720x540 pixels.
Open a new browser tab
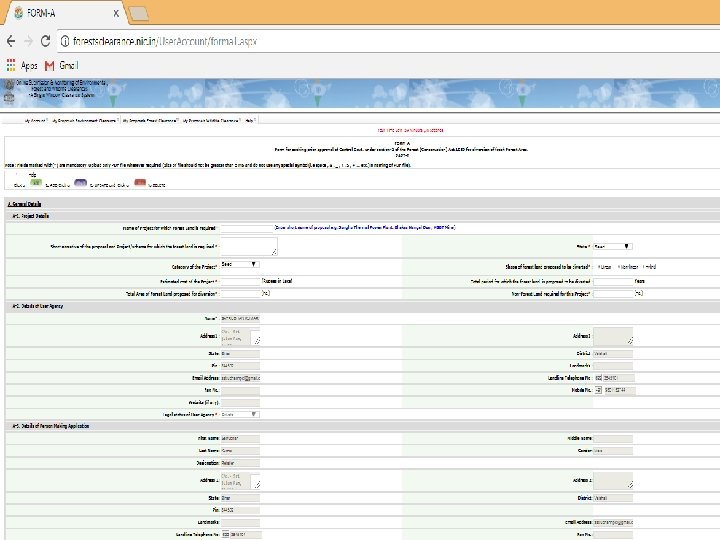tap(138, 14)
